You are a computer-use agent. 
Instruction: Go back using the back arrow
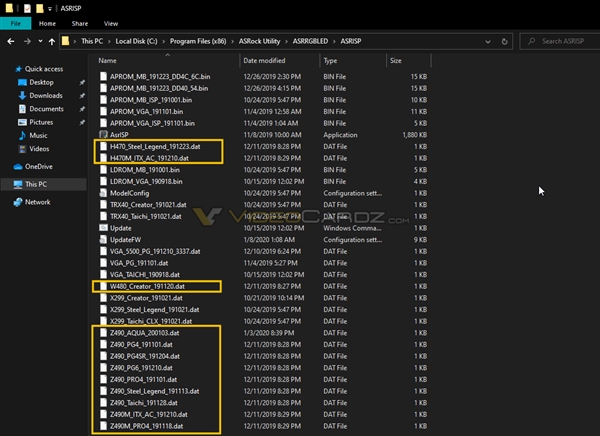pyautogui.click(x=9, y=41)
